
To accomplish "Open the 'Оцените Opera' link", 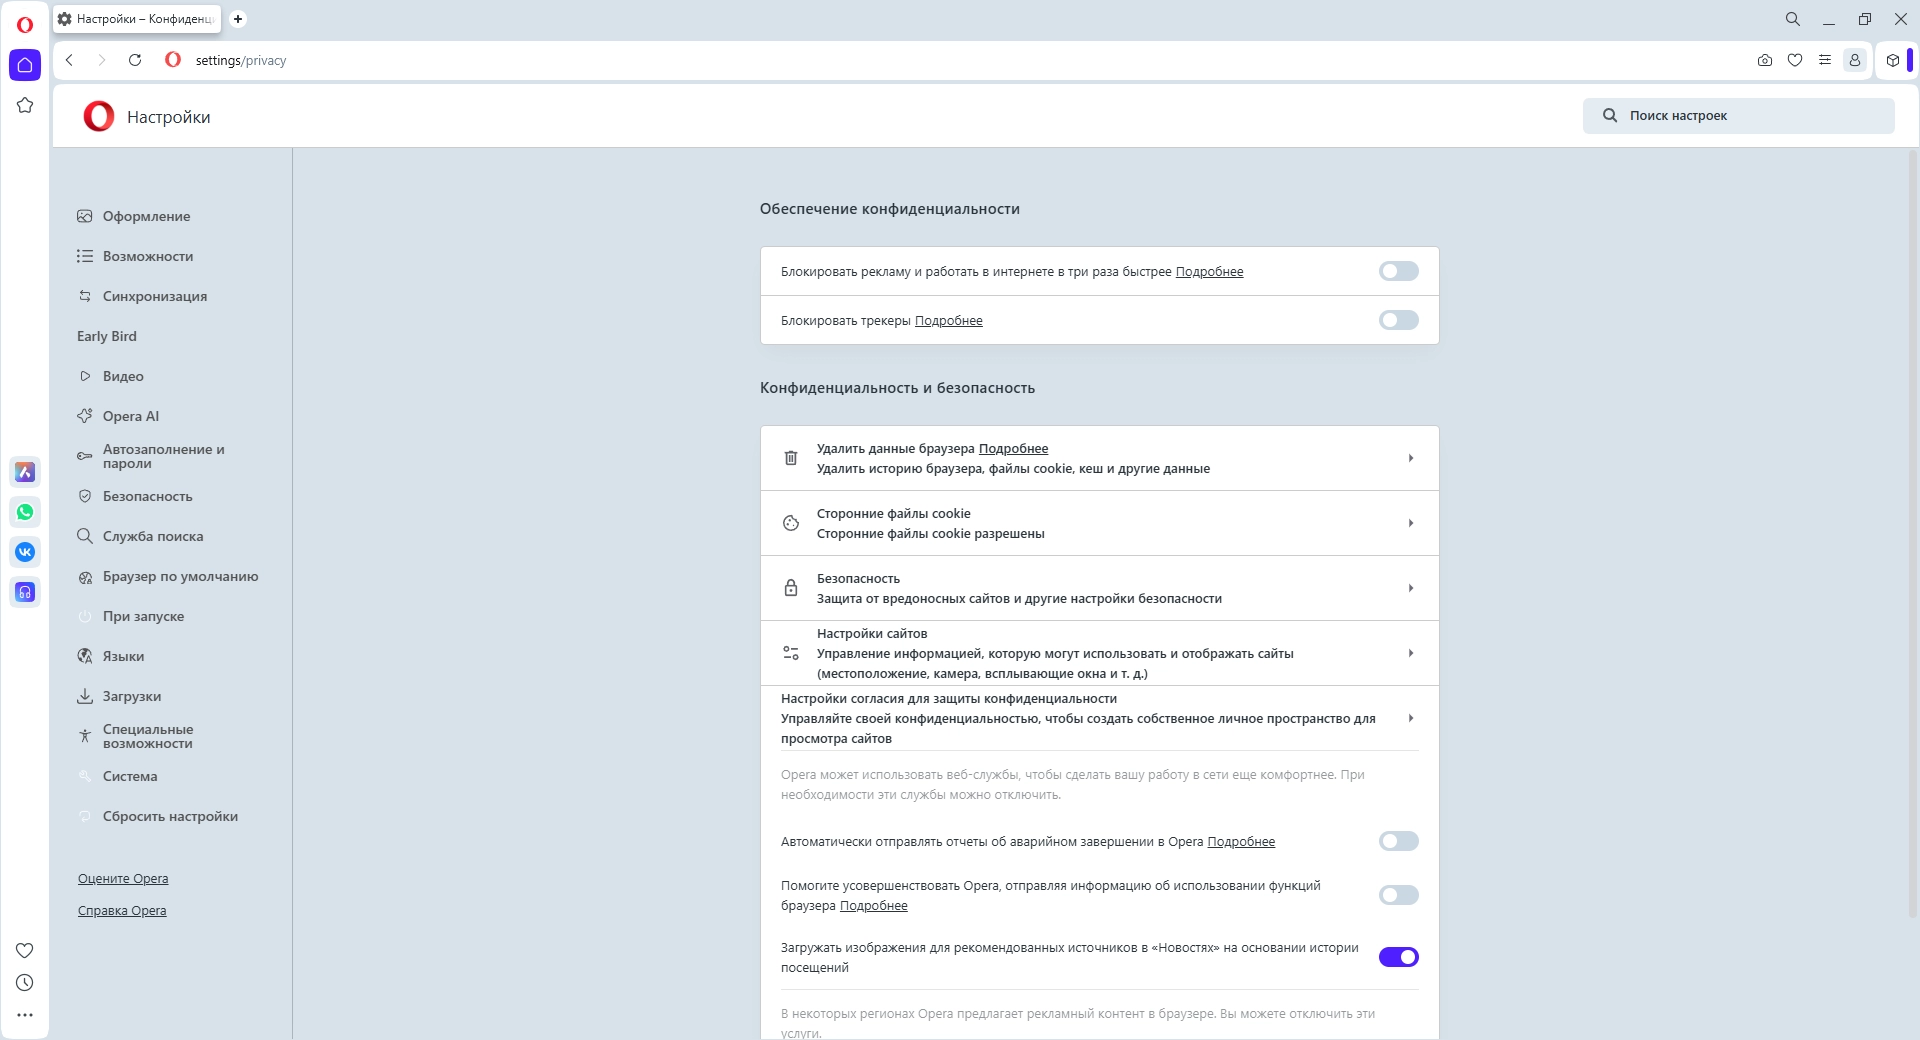I will click(x=123, y=879).
